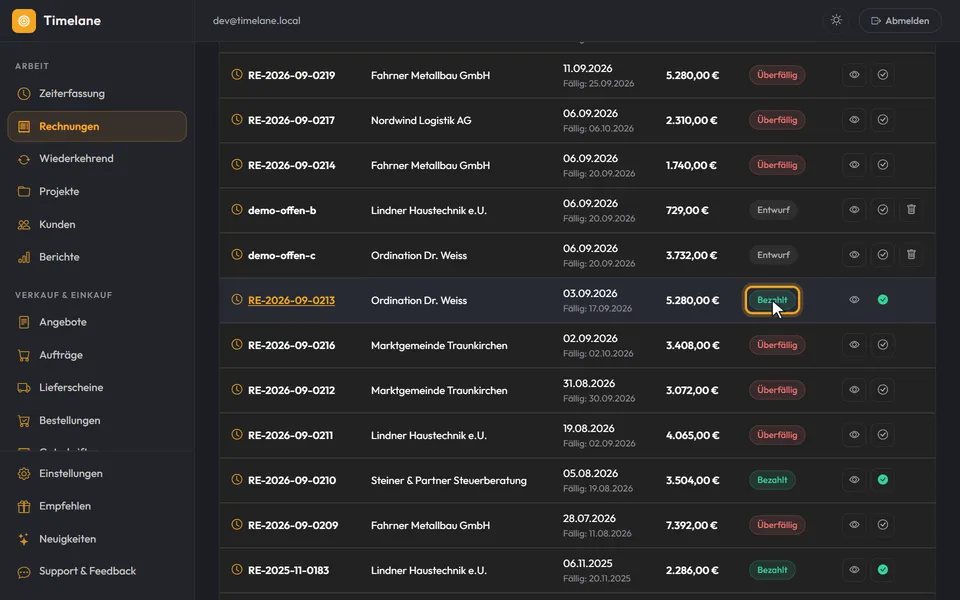Unmark paid status on RE-2026-09-0210
The width and height of the screenshot is (960, 600).
pyautogui.click(x=883, y=479)
